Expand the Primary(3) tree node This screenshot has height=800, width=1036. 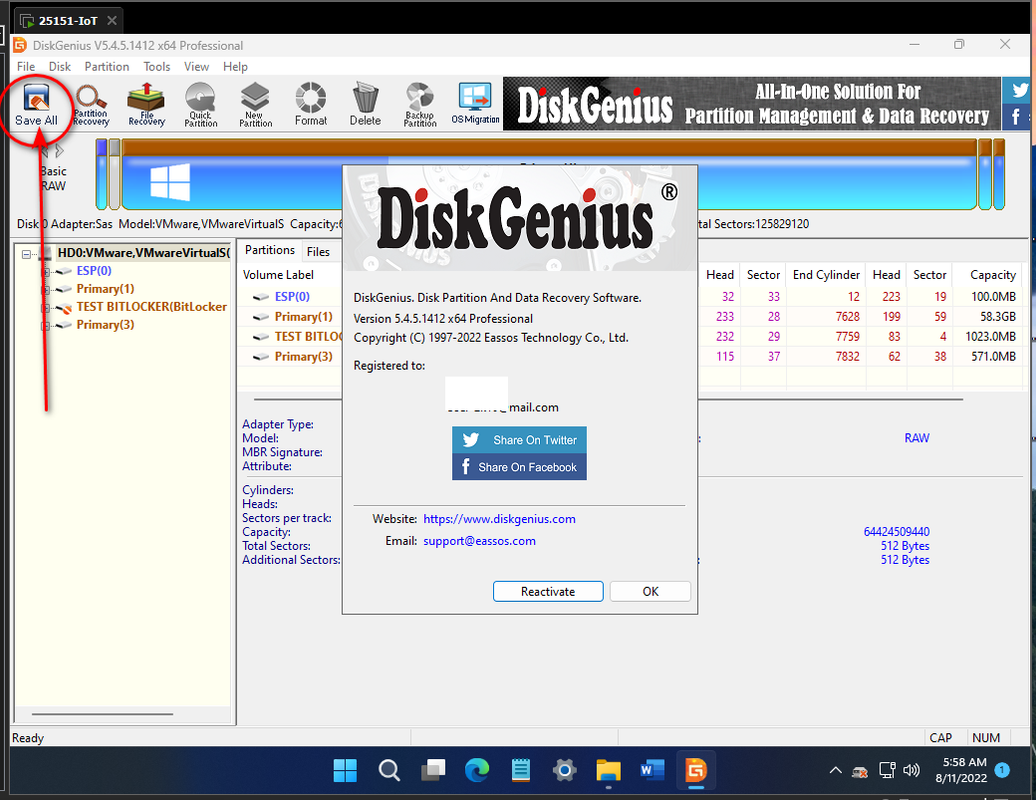tap(46, 326)
